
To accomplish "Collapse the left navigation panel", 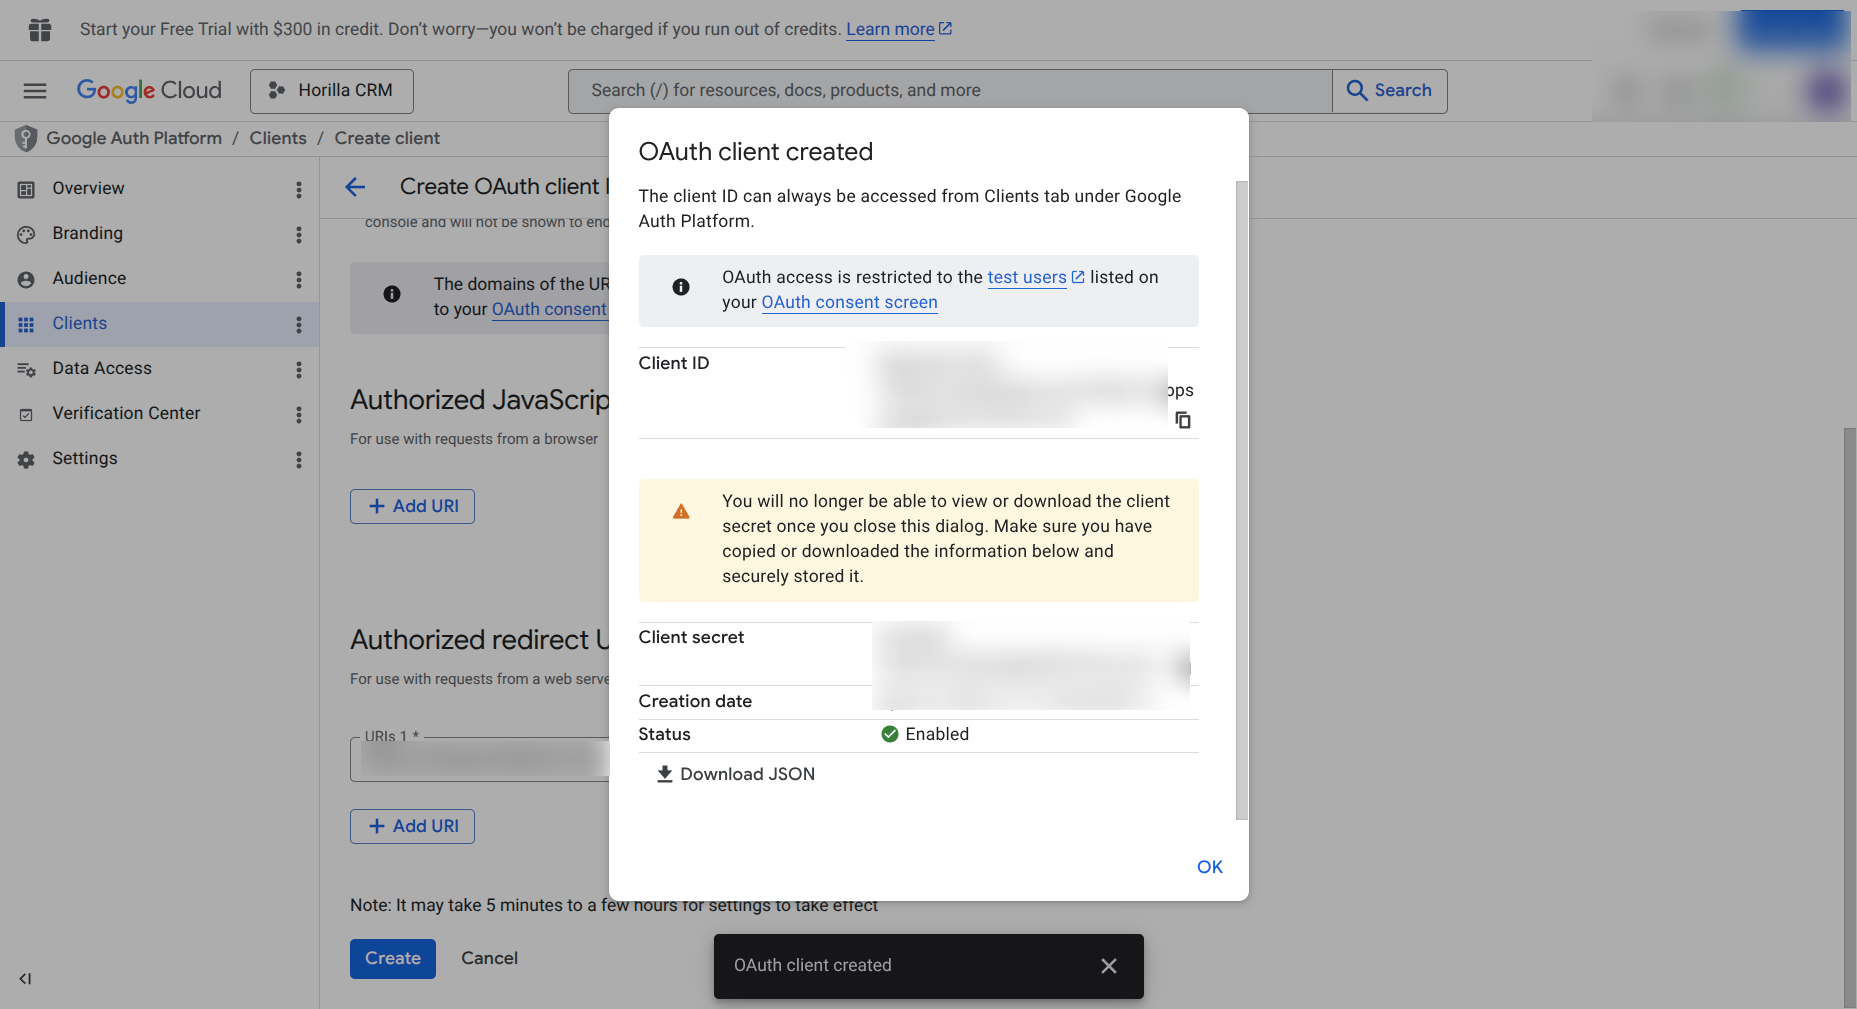I will point(26,979).
